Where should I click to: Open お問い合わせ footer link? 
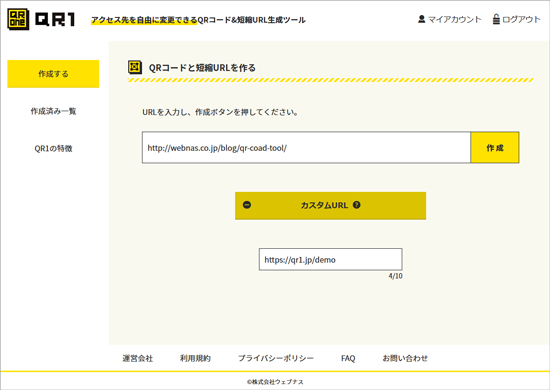405,358
